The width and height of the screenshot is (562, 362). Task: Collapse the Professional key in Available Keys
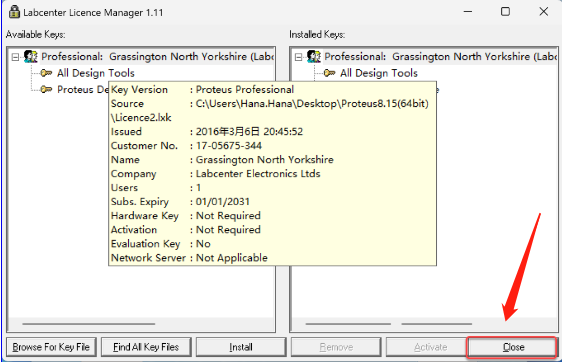15,57
